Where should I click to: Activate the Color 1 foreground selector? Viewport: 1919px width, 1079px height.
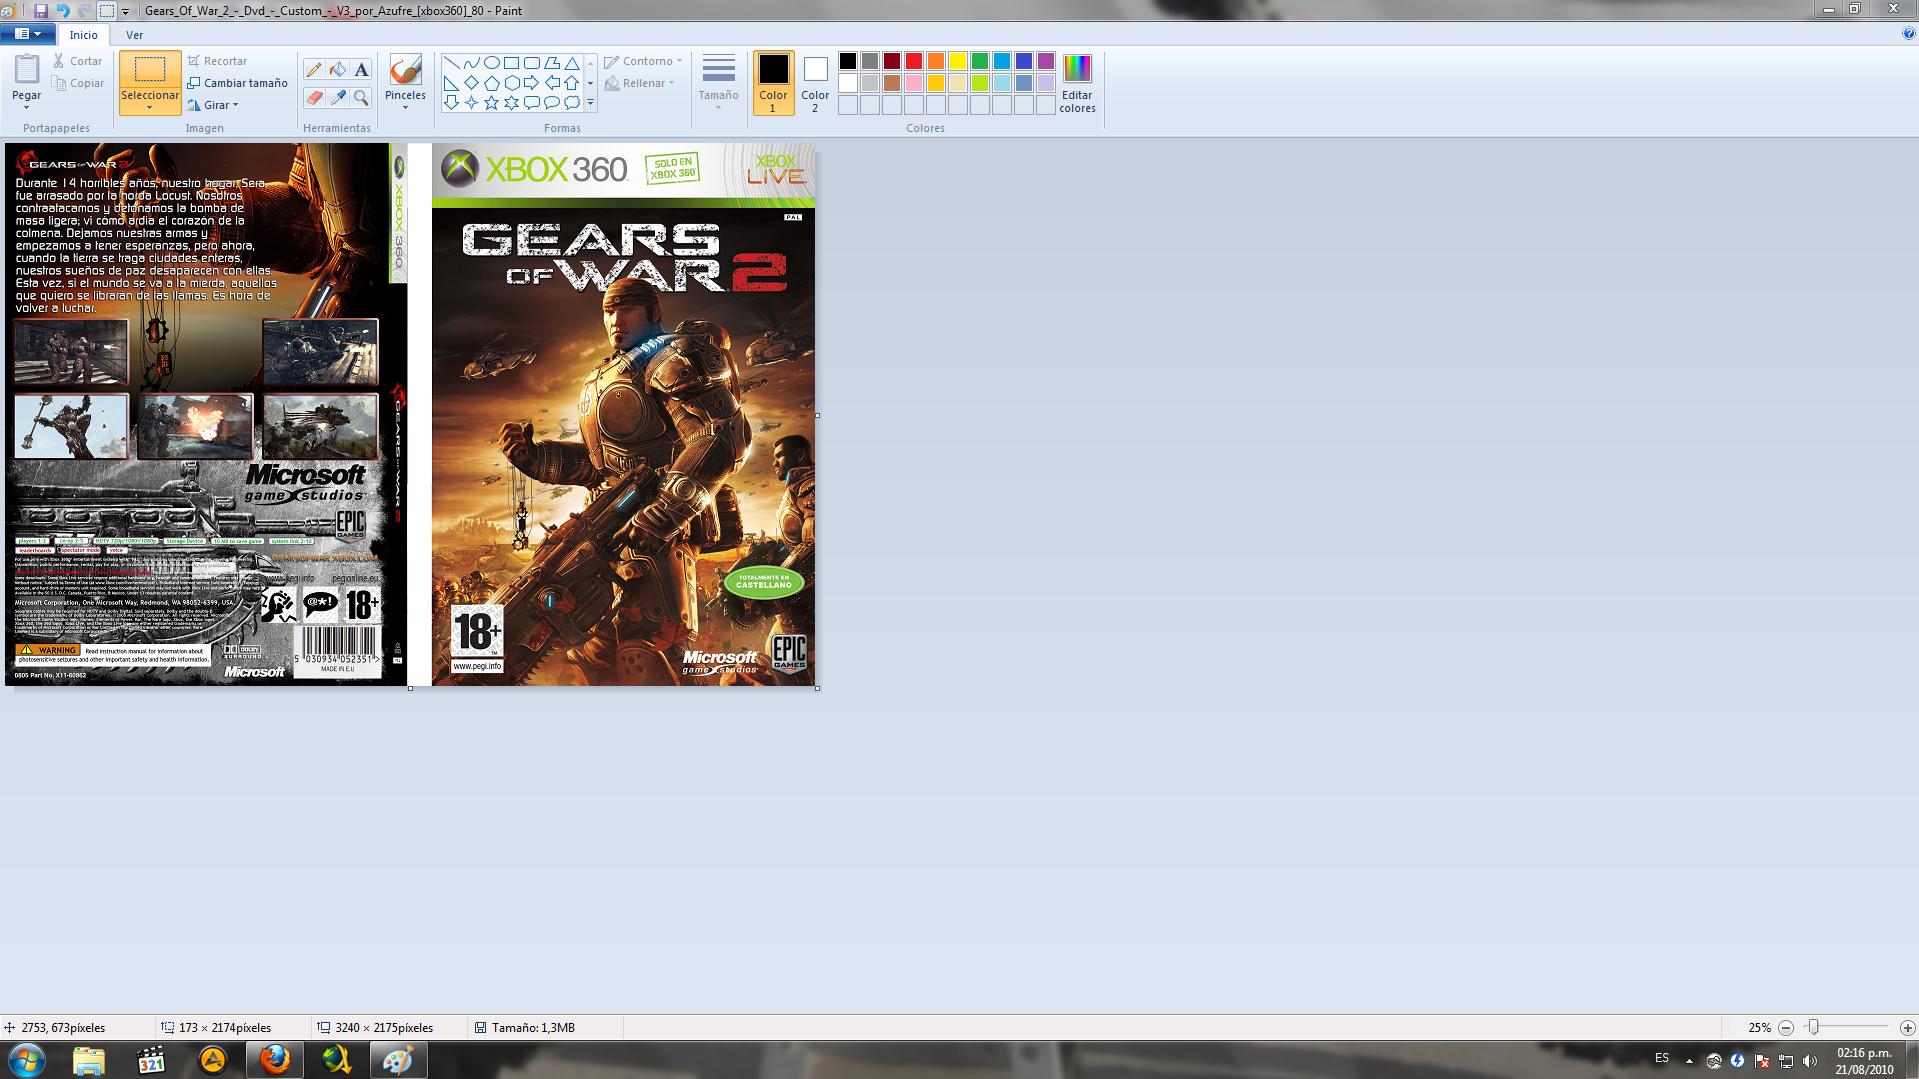tap(773, 83)
